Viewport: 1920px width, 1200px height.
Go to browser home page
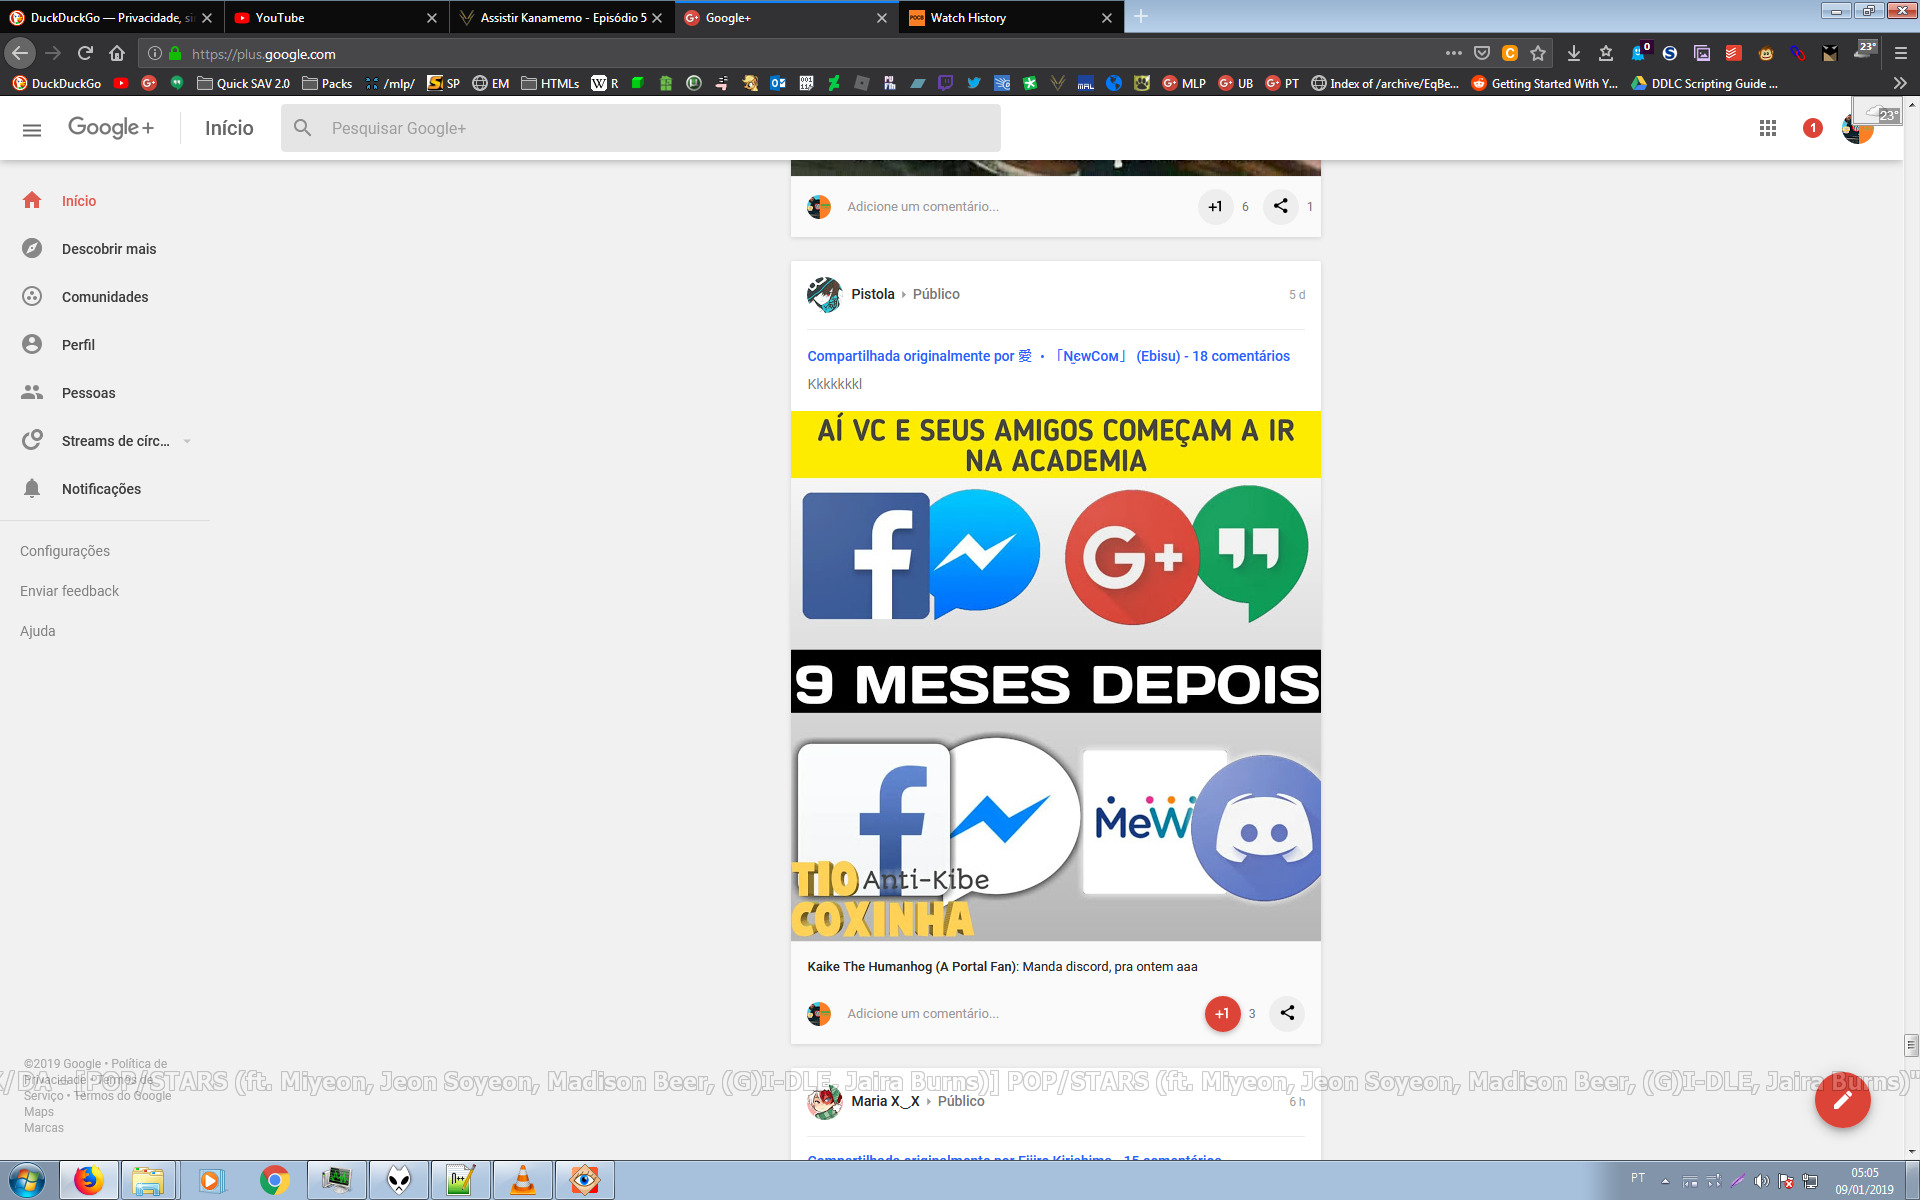pos(117,53)
